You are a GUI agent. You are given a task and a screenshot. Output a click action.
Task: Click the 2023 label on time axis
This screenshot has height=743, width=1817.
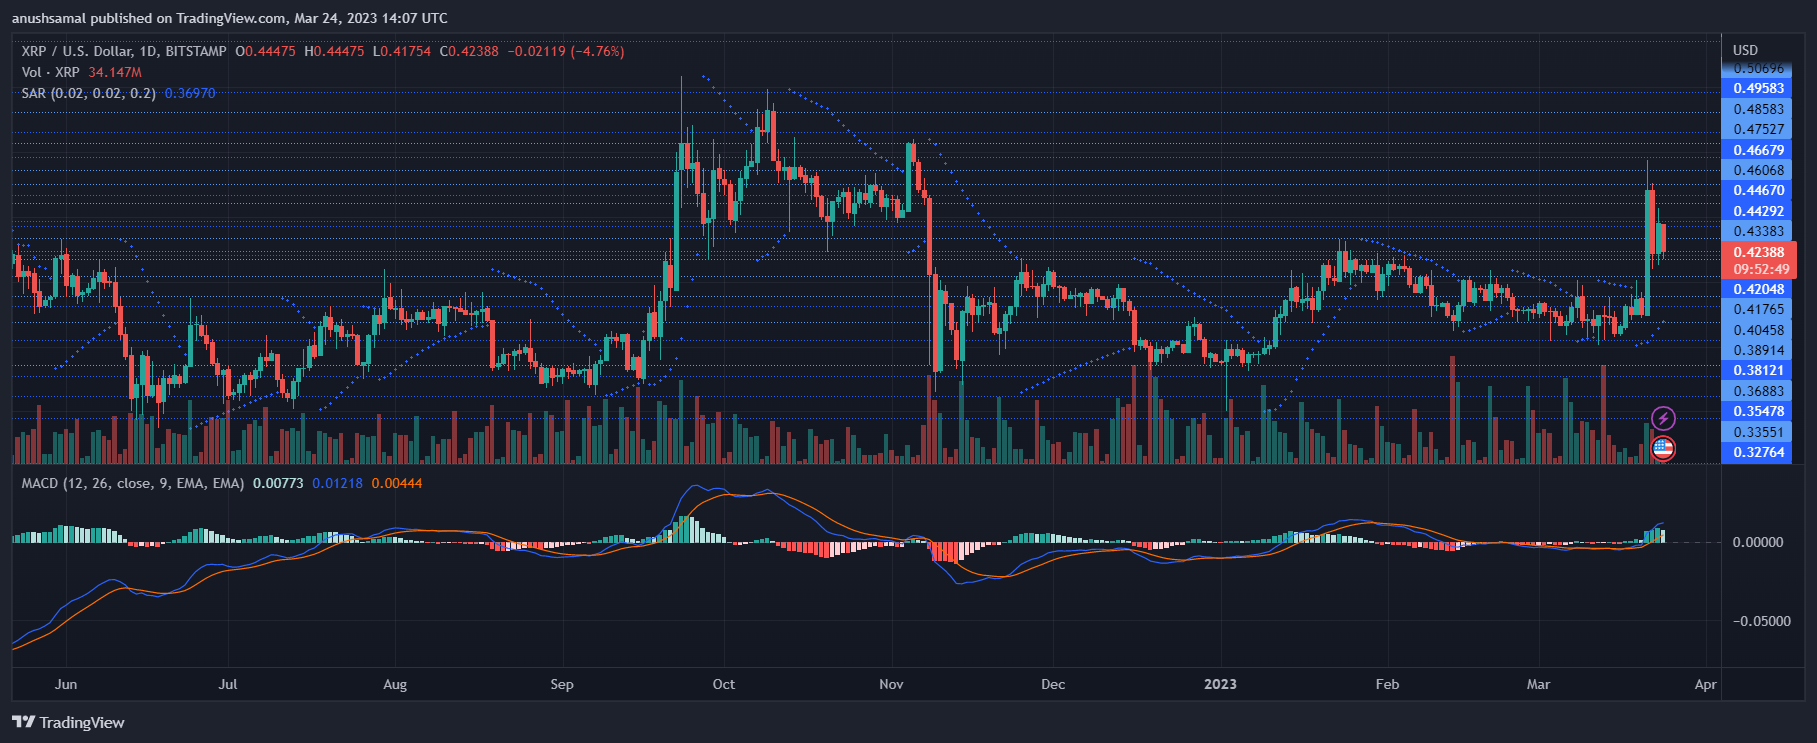(1220, 684)
